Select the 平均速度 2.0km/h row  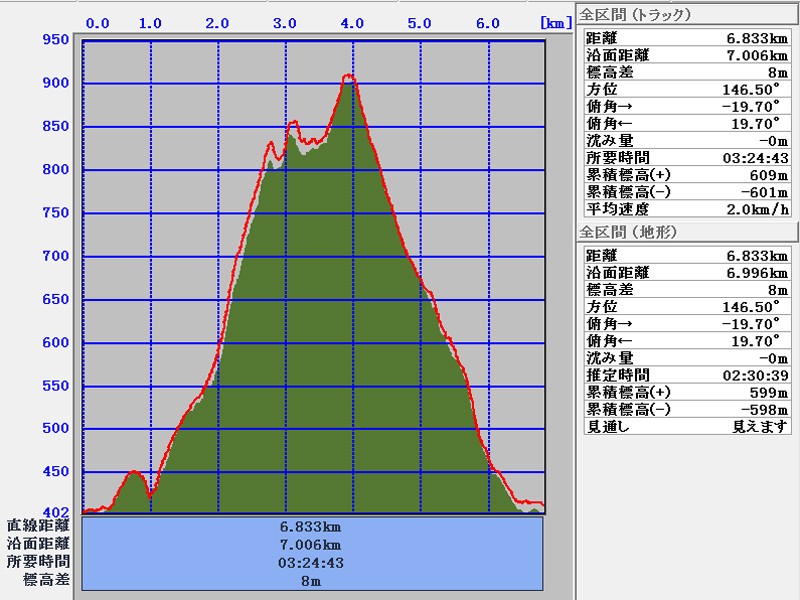pos(687,209)
